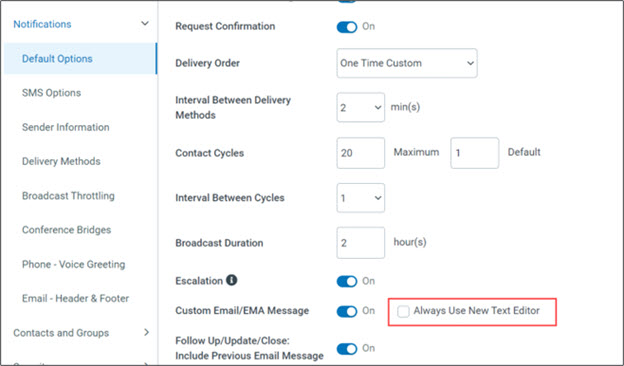Click the Interval Between Cycles label

[x=230, y=198]
